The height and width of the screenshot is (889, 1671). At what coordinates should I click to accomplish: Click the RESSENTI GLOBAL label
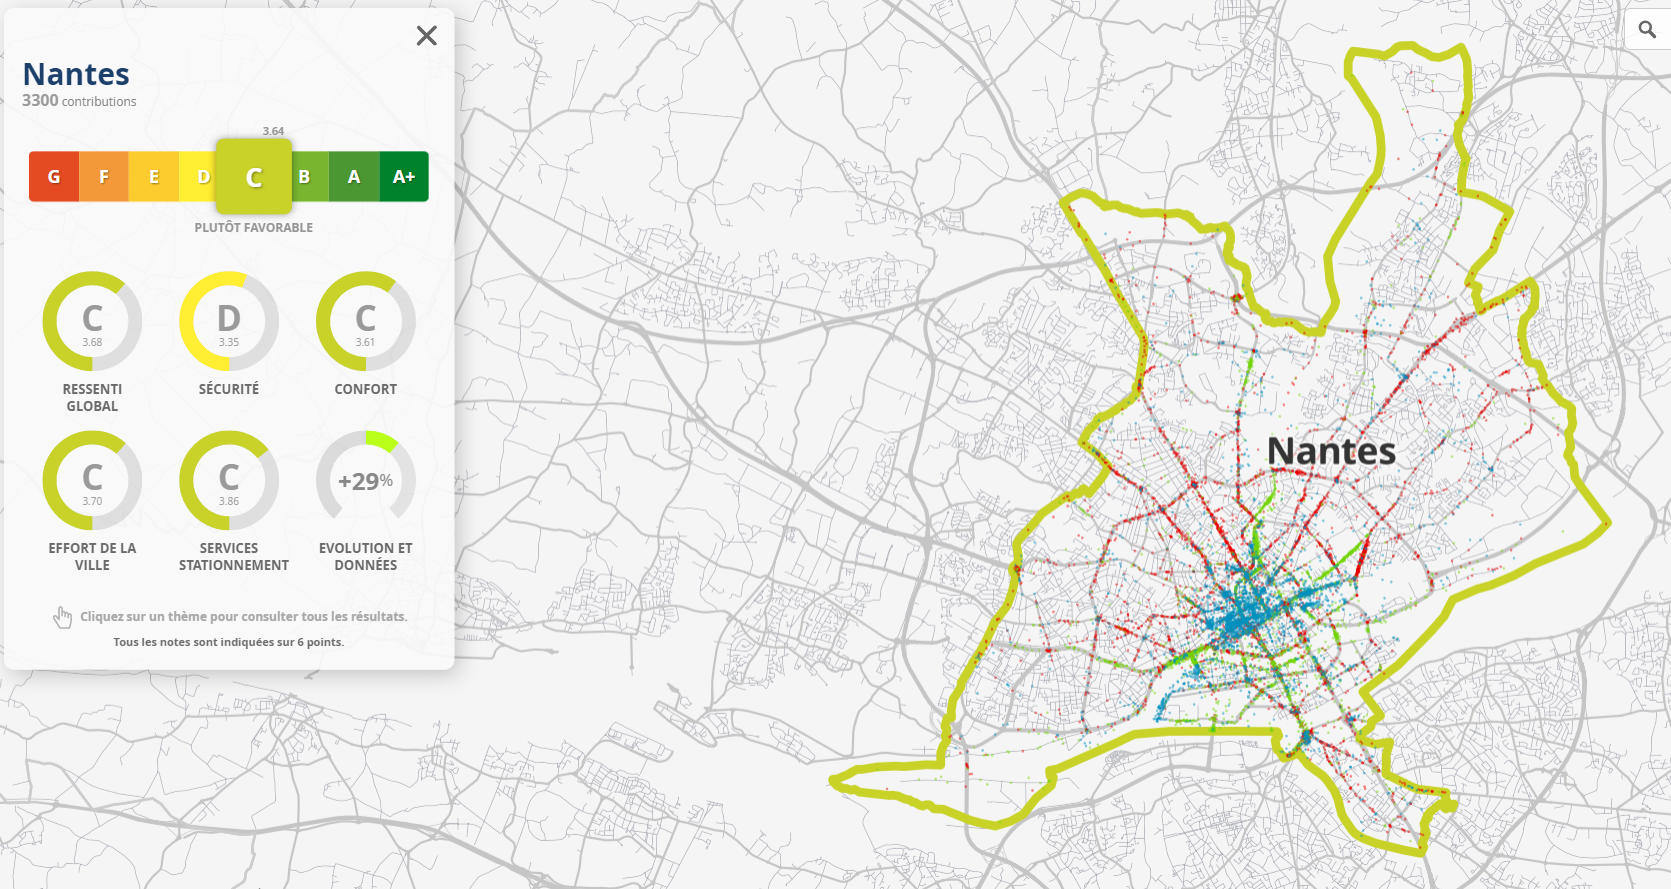click(92, 398)
